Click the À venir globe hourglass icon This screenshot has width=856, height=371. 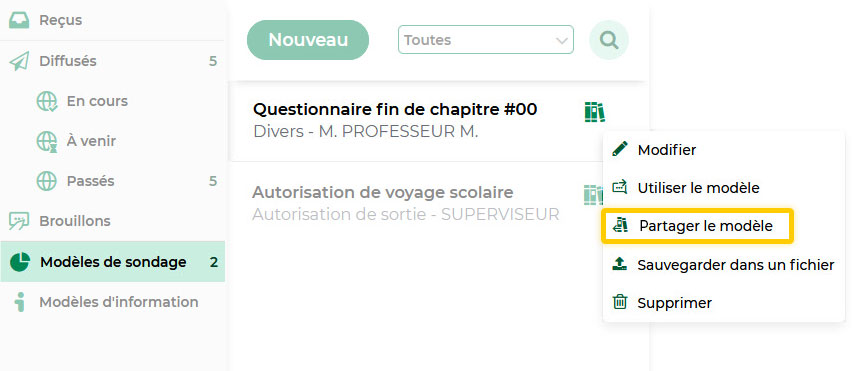[x=47, y=141]
